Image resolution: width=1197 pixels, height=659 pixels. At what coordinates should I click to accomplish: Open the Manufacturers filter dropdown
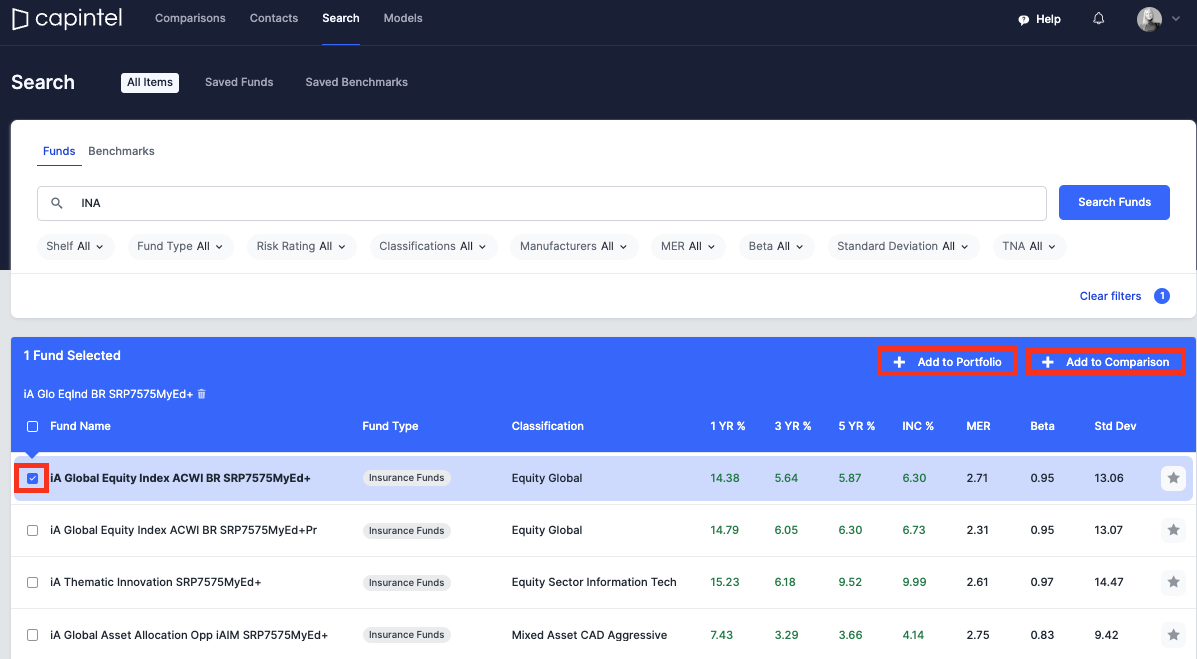[x=574, y=246]
